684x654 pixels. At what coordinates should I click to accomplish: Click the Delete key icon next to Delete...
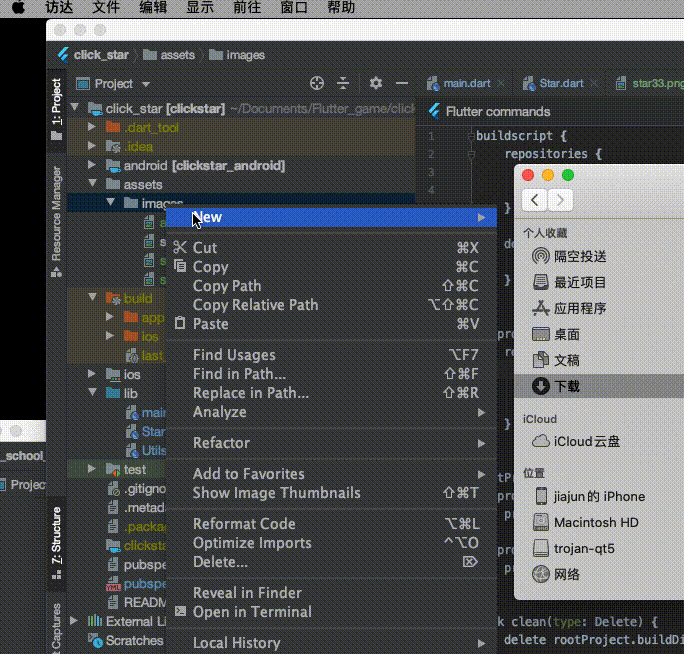[470, 562]
